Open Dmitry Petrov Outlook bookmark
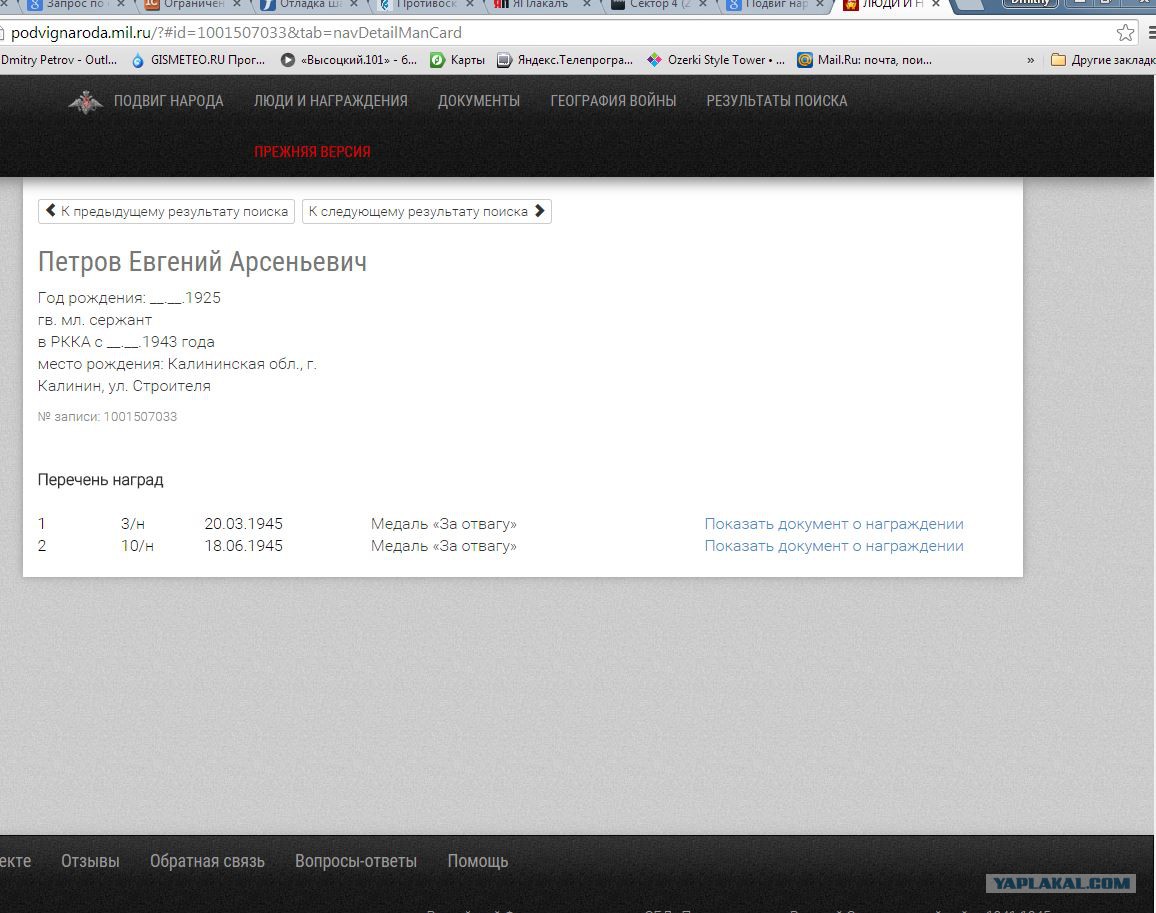The width and height of the screenshot is (1156, 913). (x=59, y=60)
